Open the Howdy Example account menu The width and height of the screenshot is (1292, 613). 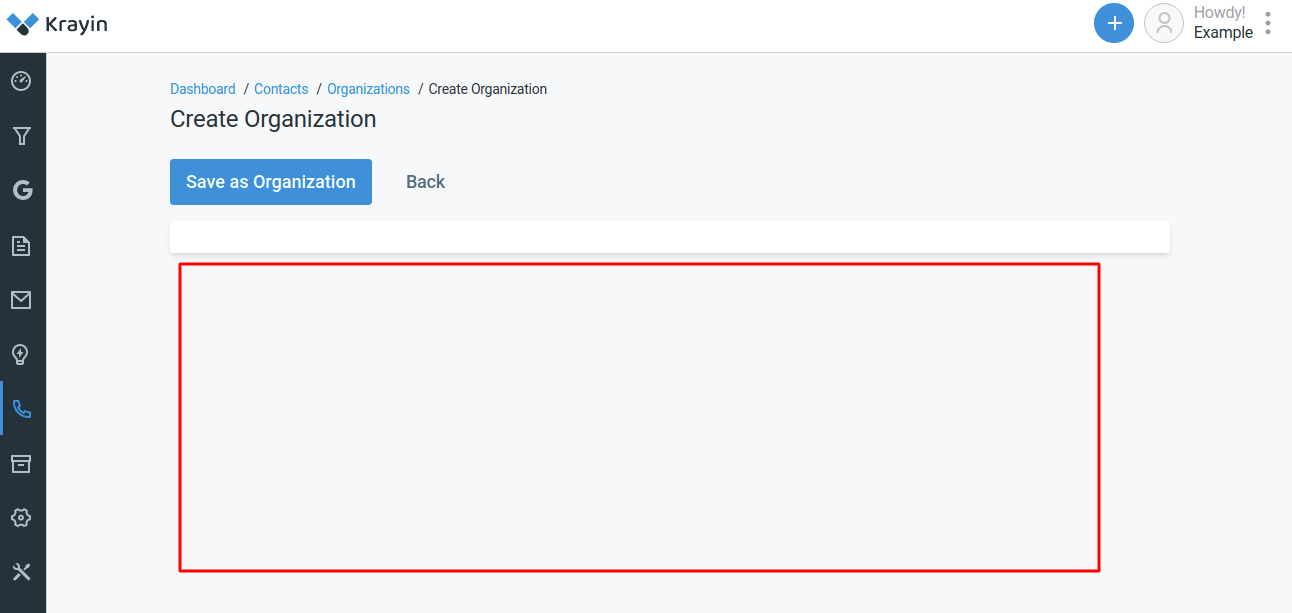click(x=1222, y=22)
